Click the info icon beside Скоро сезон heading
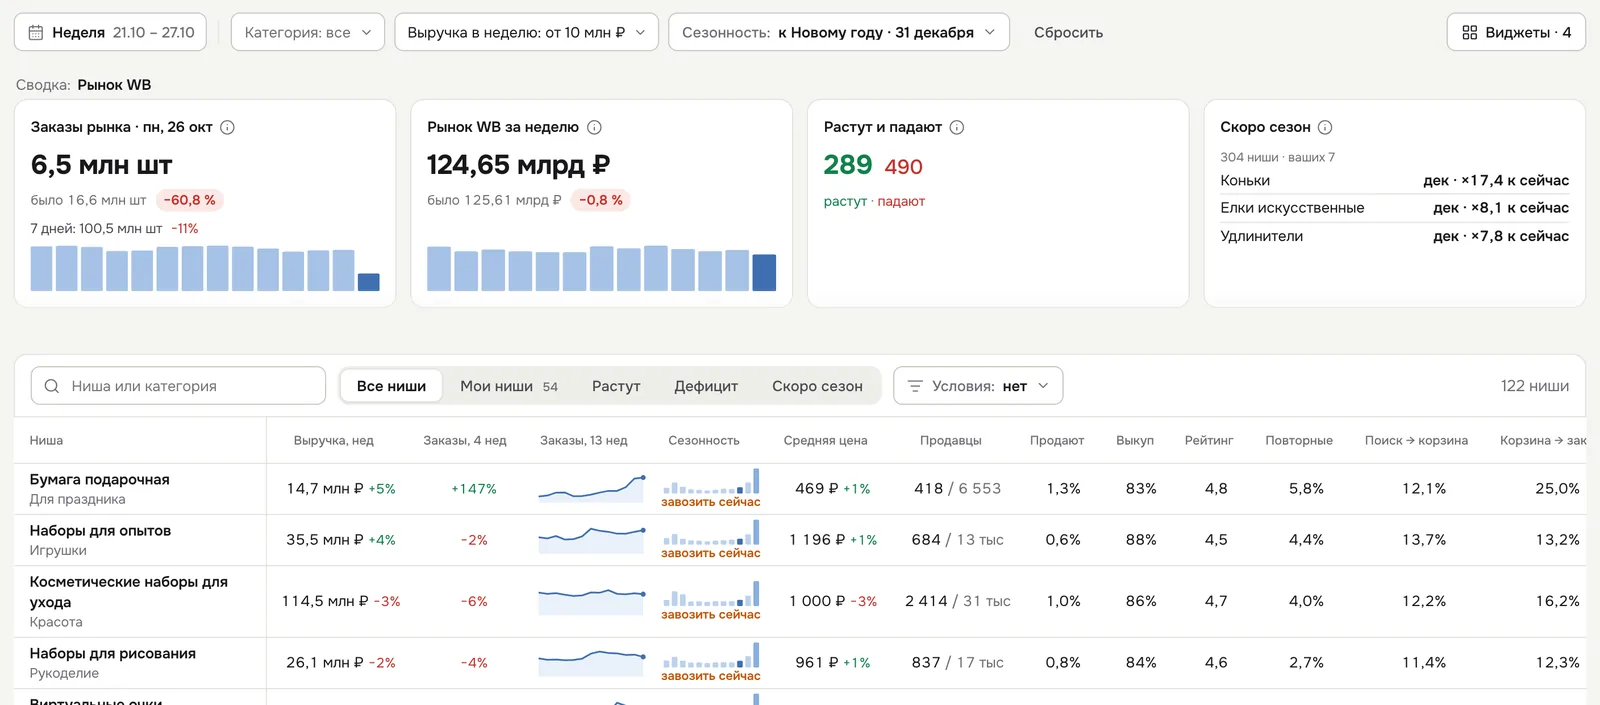This screenshot has width=1600, height=705. pyautogui.click(x=1325, y=127)
